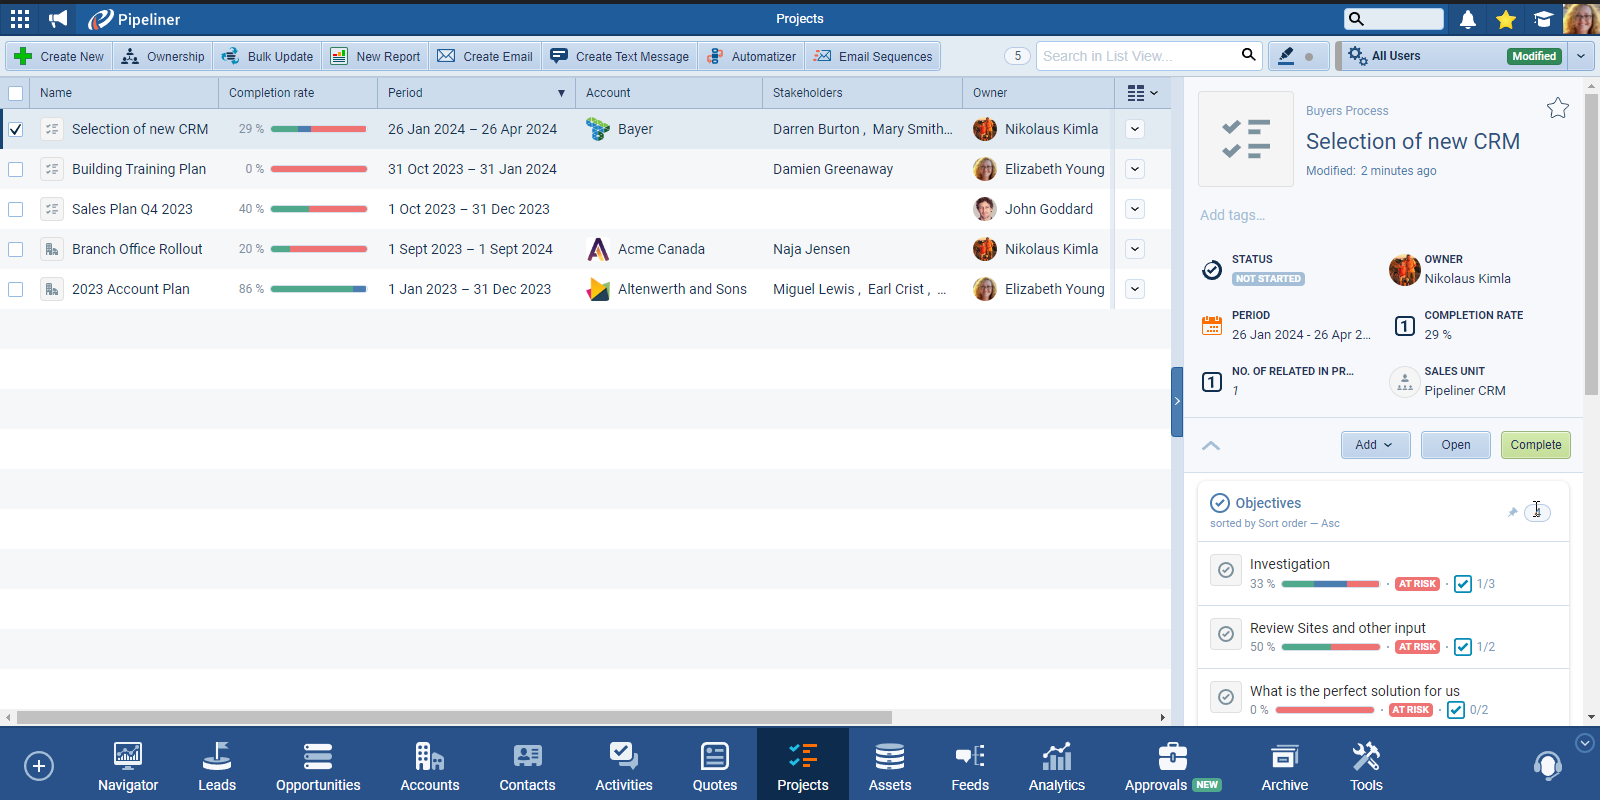Image resolution: width=1600 pixels, height=800 pixels.
Task: Open the All Users filter dropdown arrow
Action: point(1580,56)
